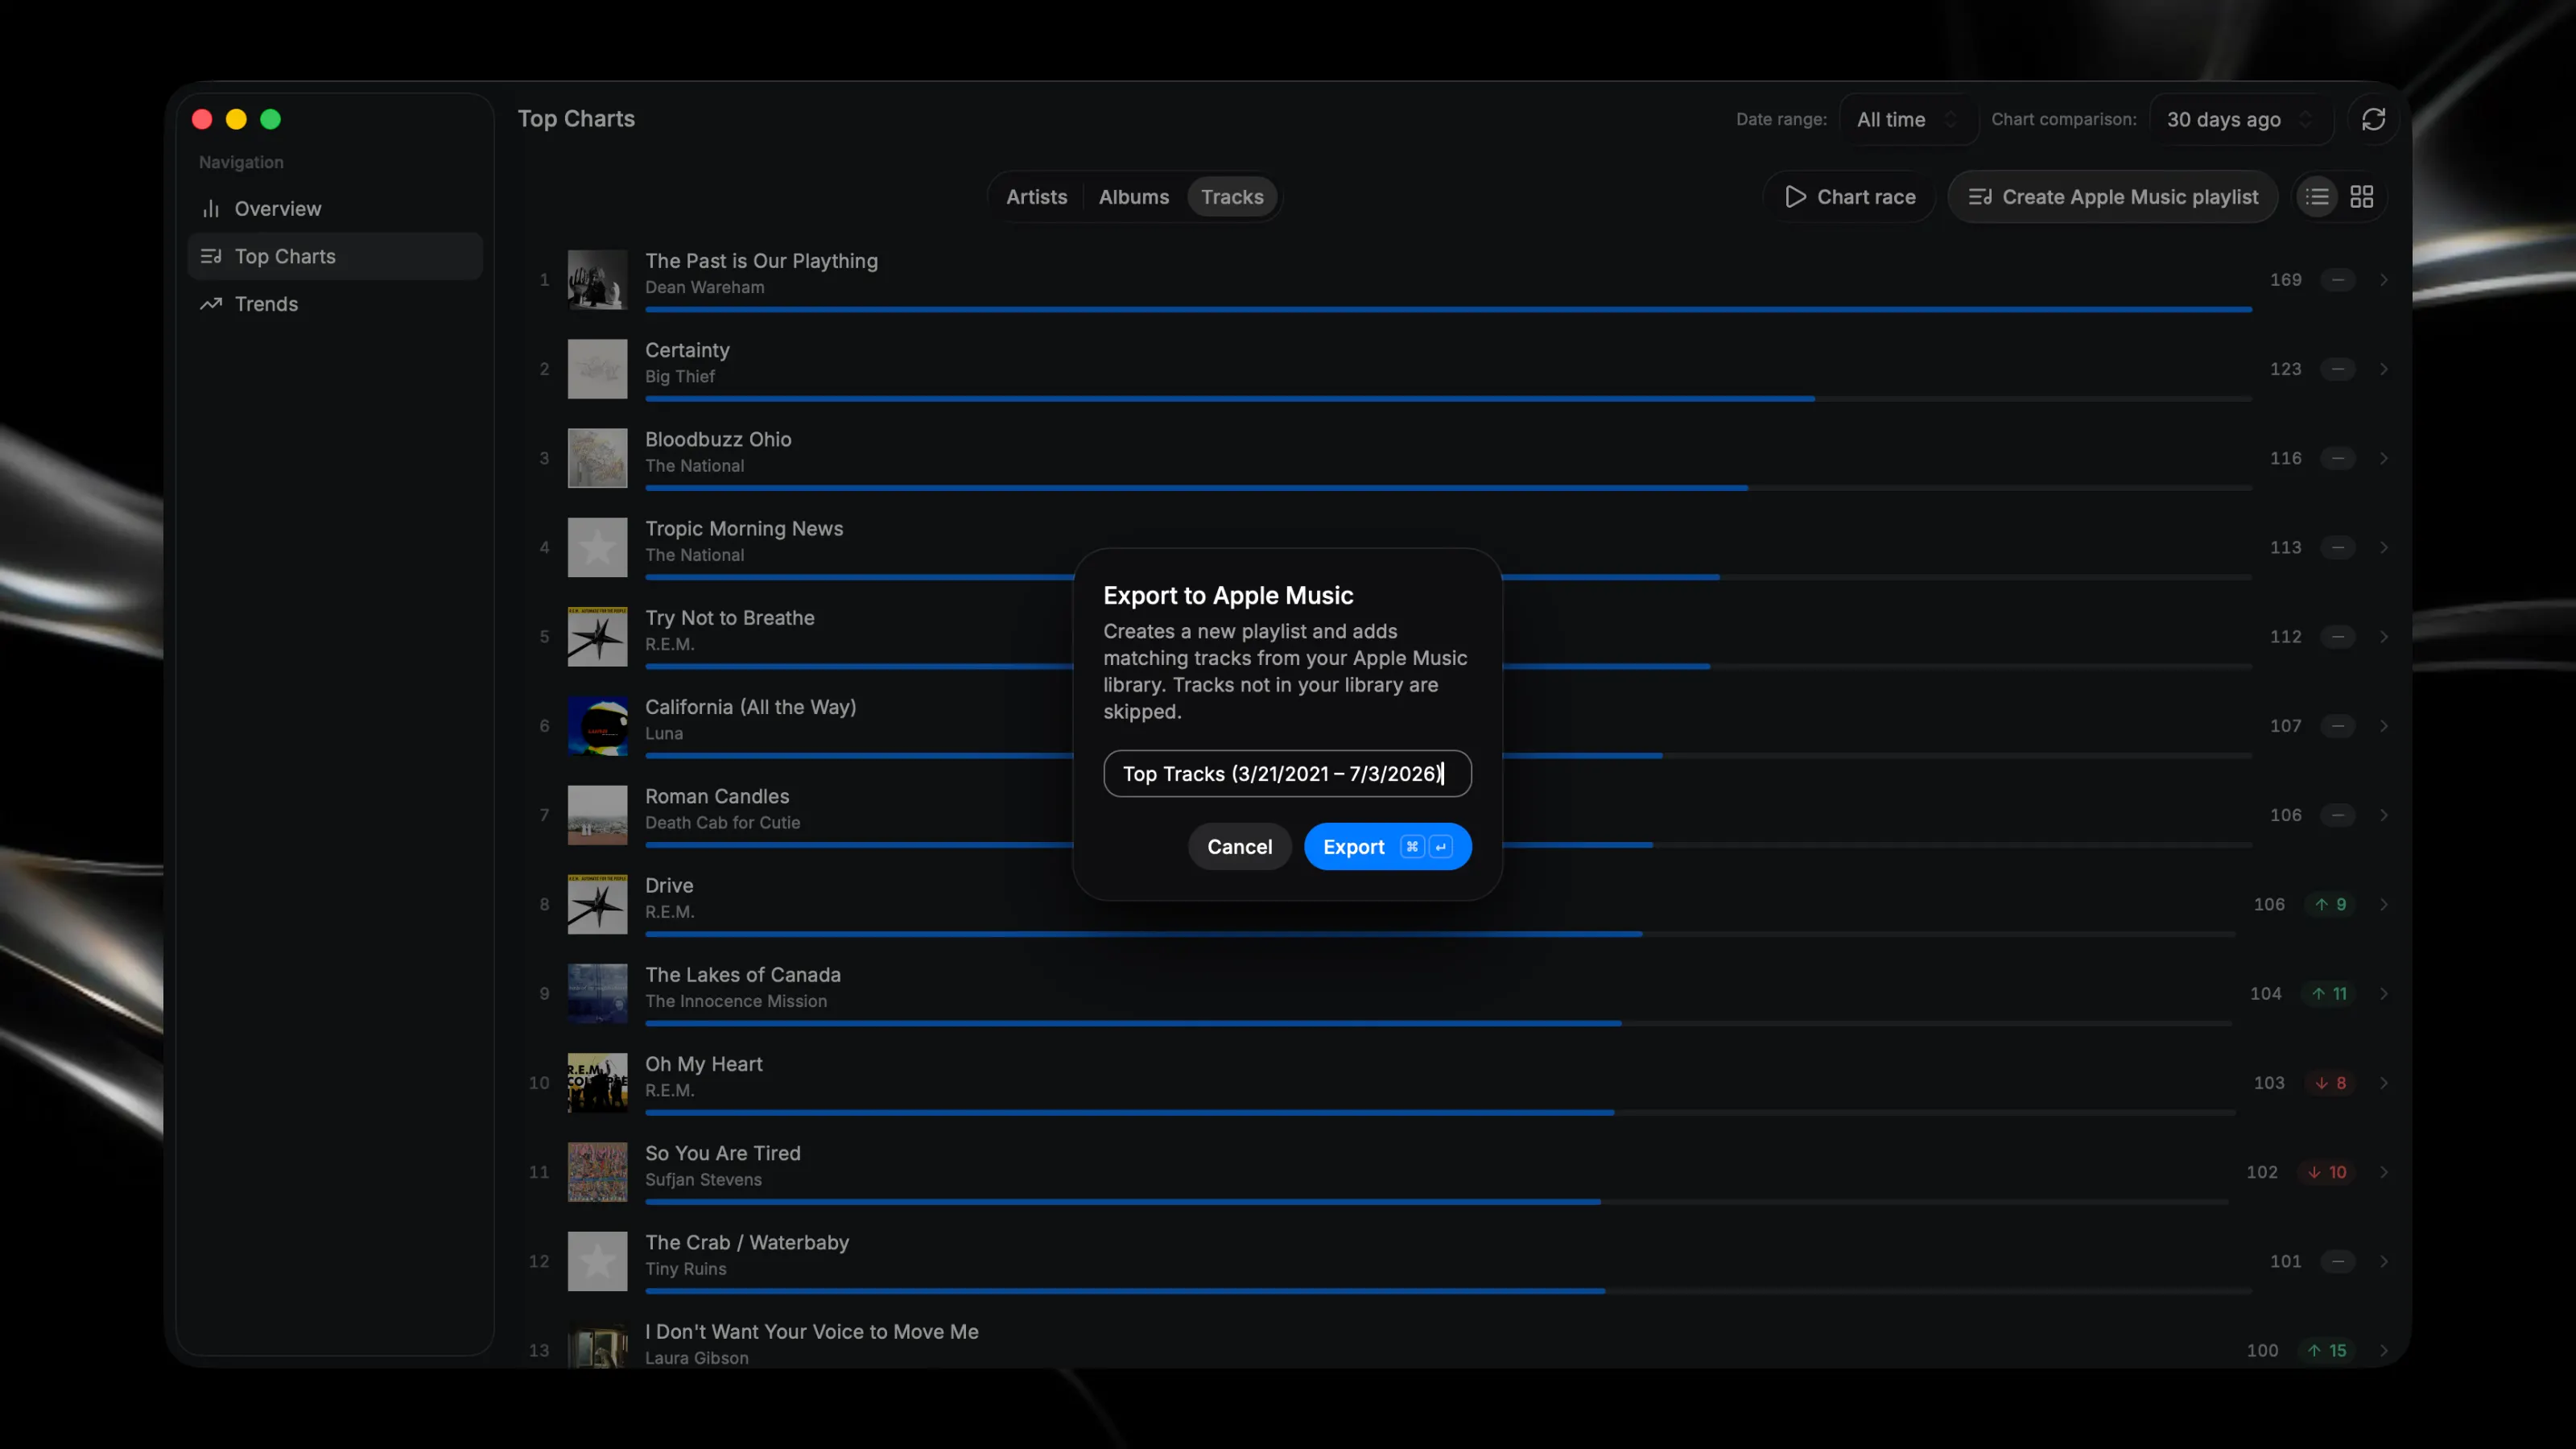Start the Chart race
This screenshot has width=2576, height=1449.
[x=1850, y=197]
